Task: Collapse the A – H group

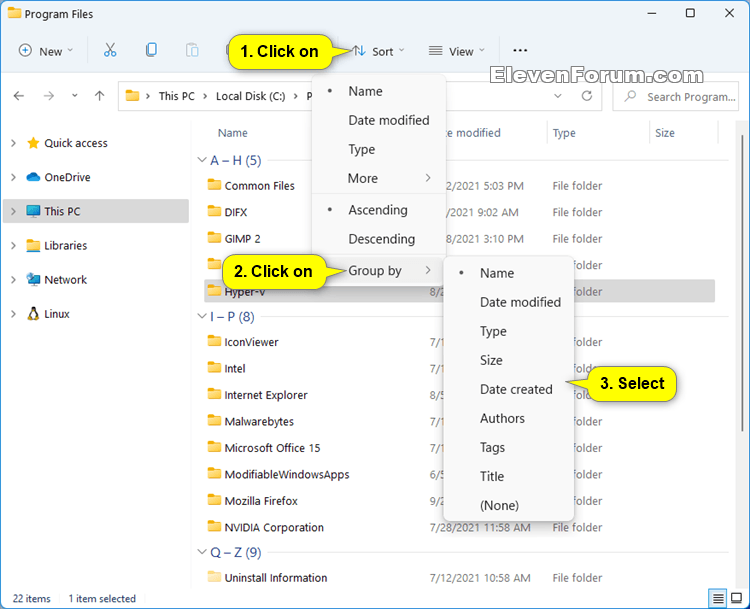Action: pyautogui.click(x=202, y=160)
